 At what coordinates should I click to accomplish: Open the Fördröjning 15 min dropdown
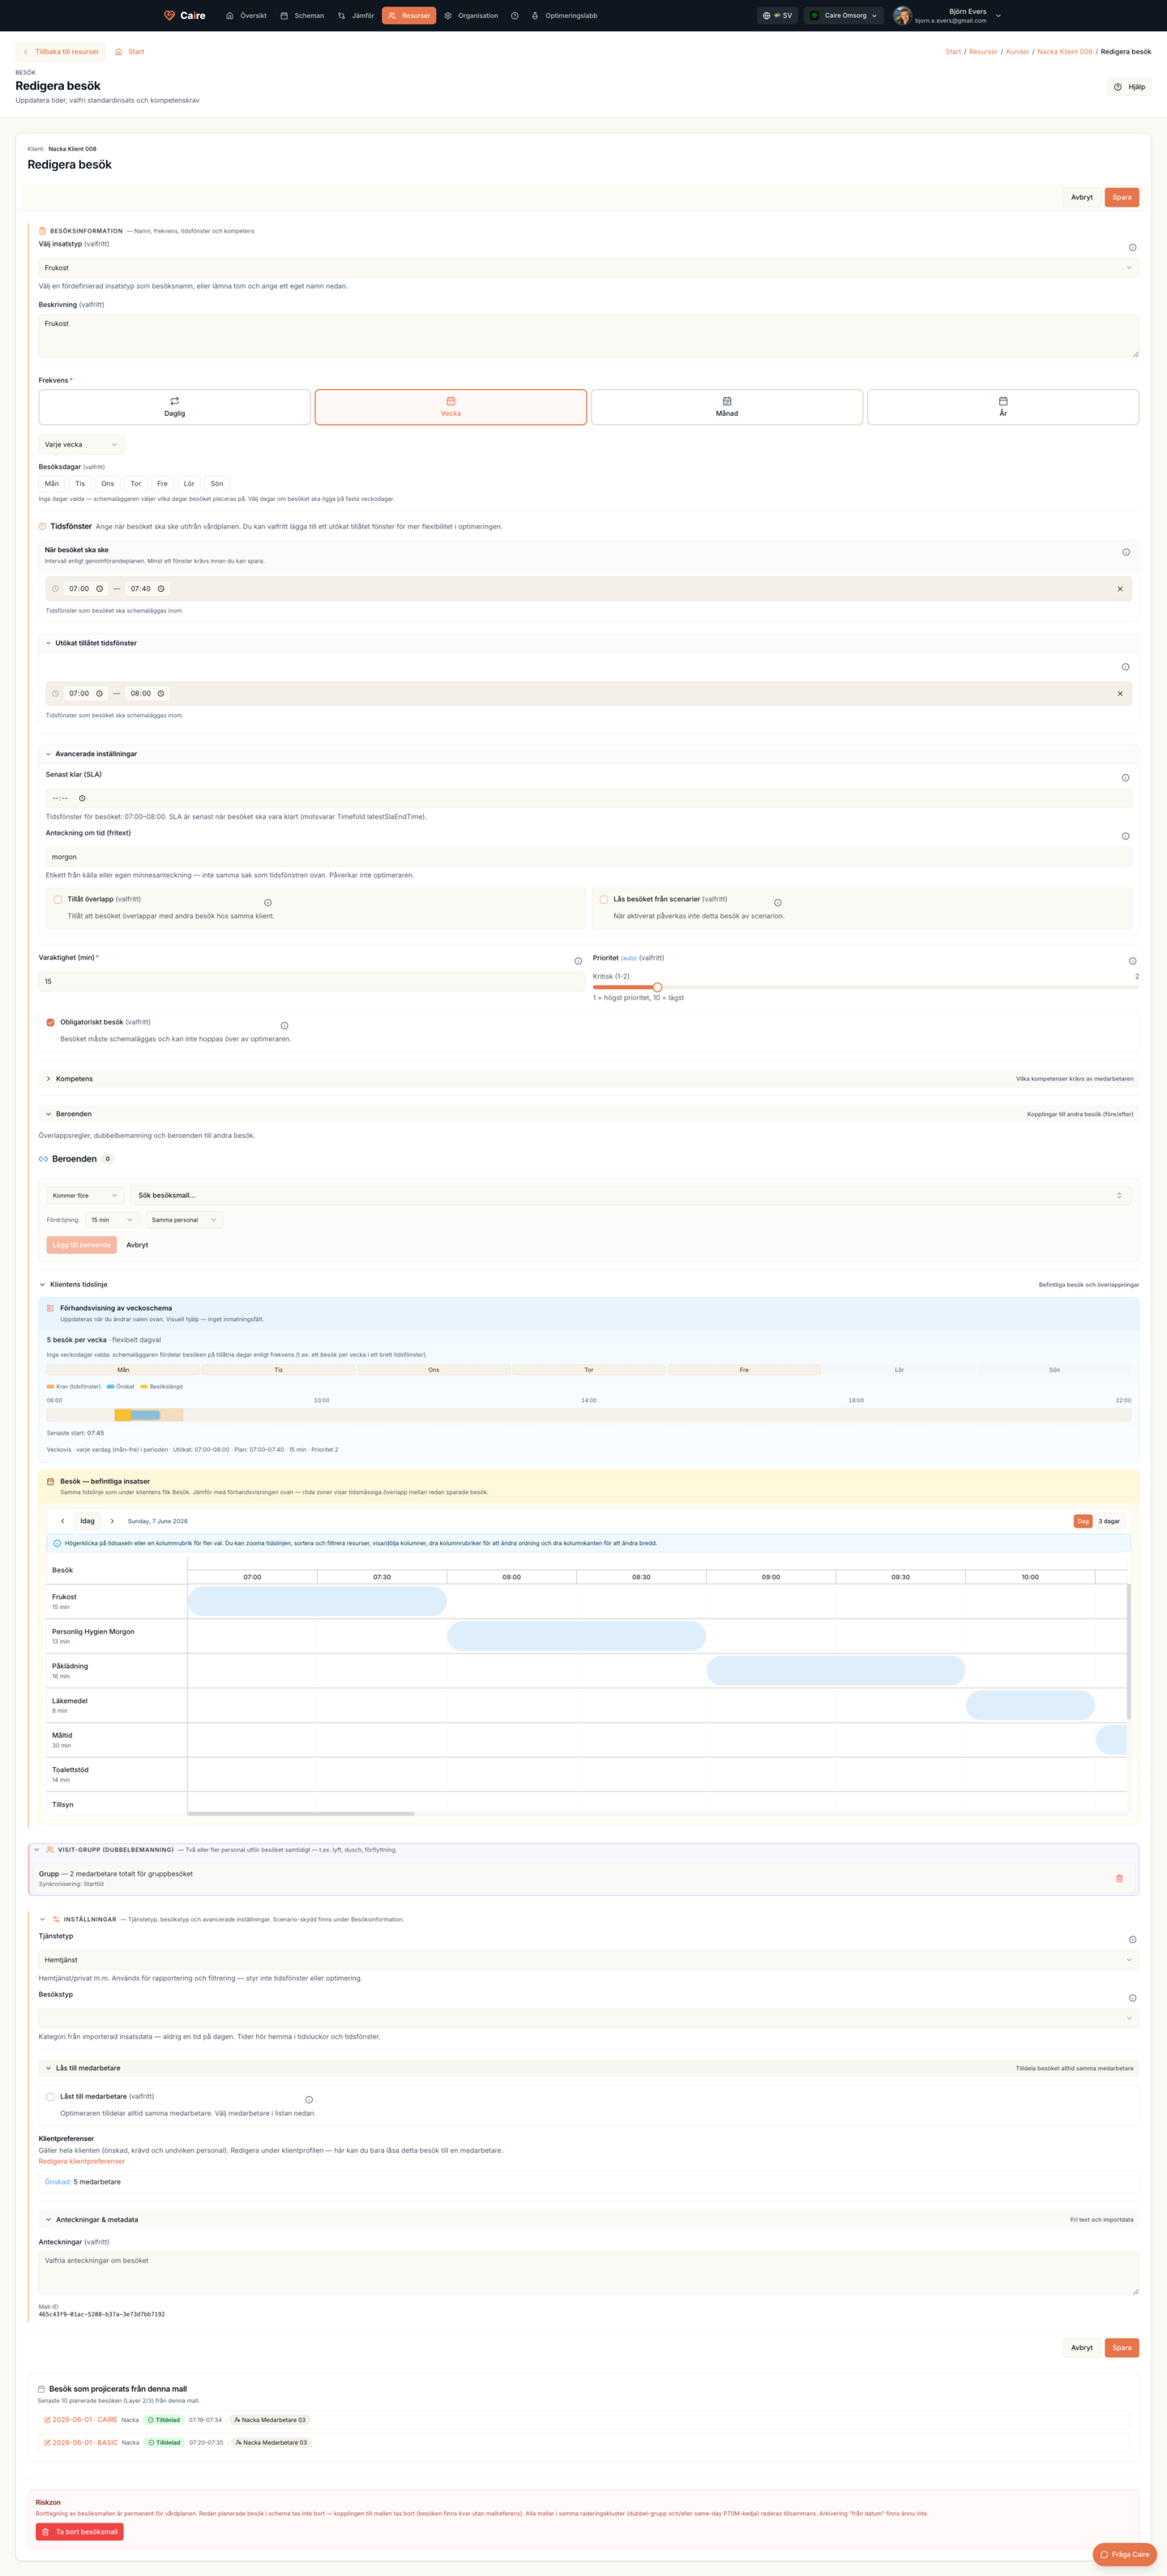pyautogui.click(x=112, y=1220)
